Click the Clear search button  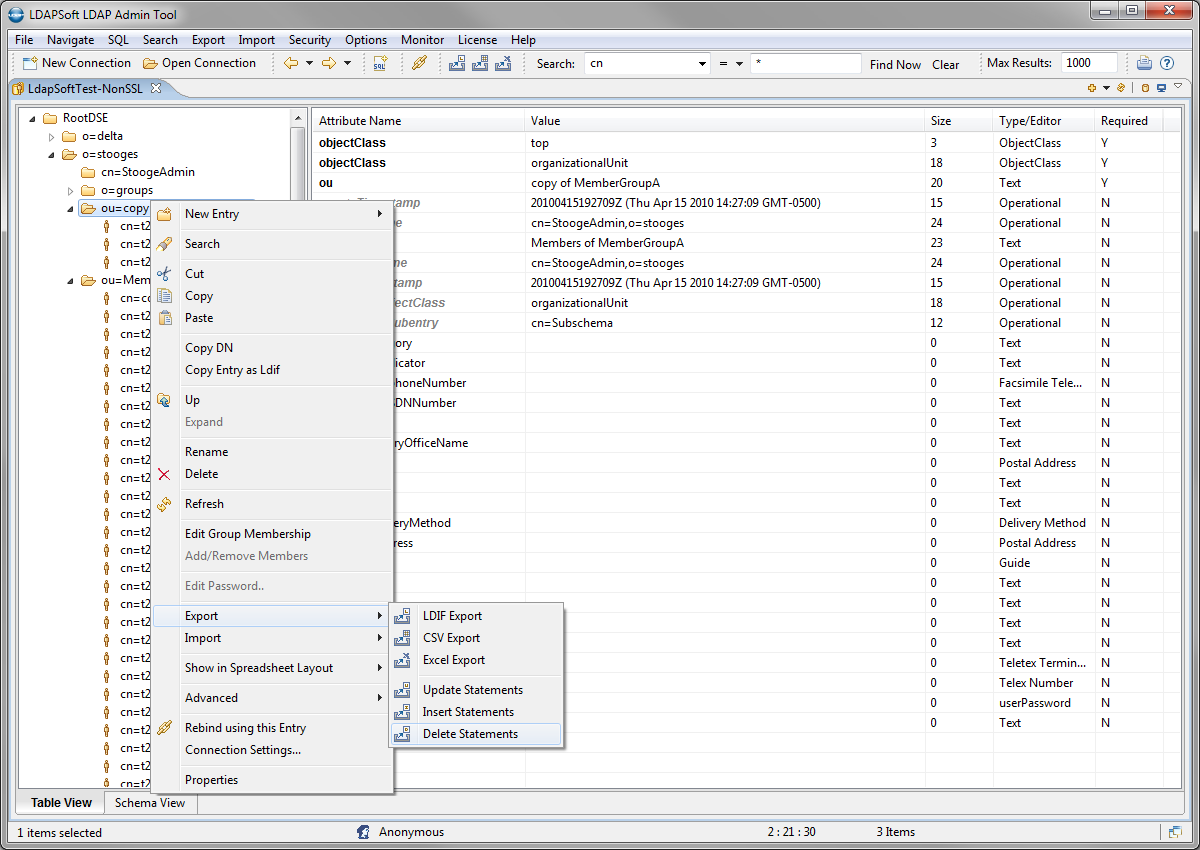[945, 64]
